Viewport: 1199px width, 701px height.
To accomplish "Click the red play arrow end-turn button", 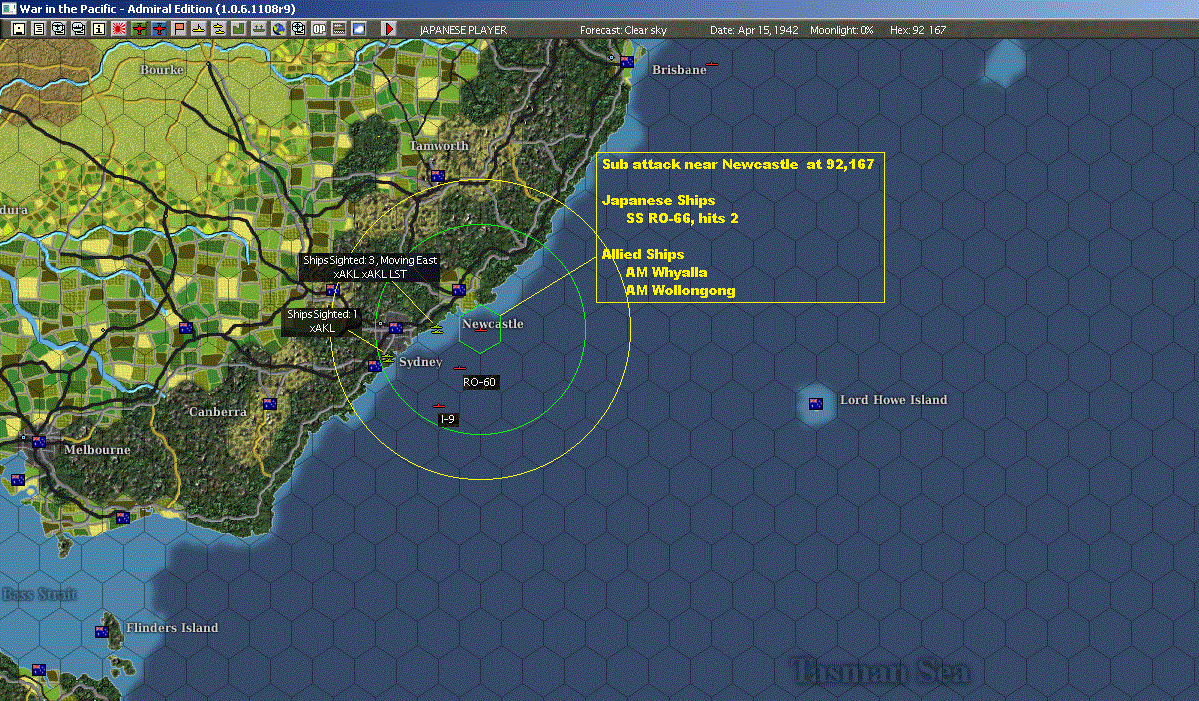I will coord(388,29).
